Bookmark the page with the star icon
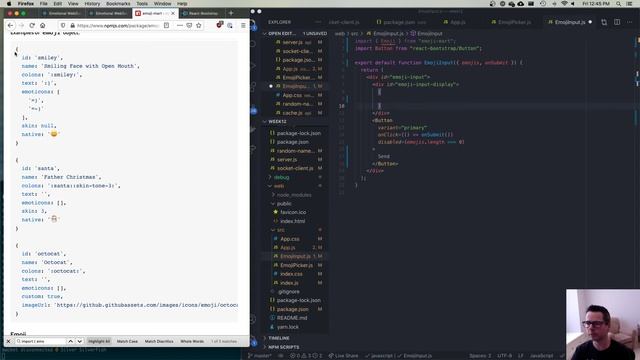This screenshot has height=360, width=640. [x=199, y=25]
